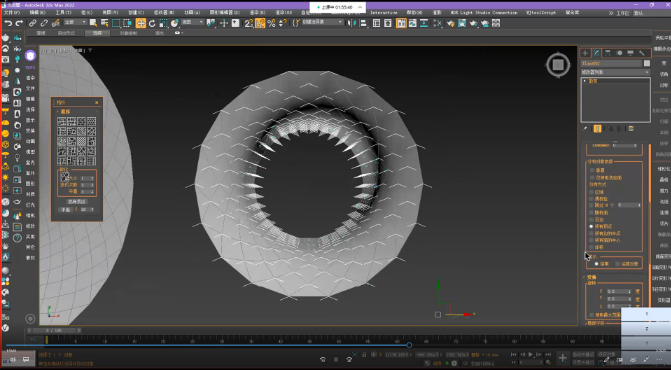This screenshot has height=370, width=671.
Task: Select the 自由形式 ribbon tab
Action: point(66,33)
